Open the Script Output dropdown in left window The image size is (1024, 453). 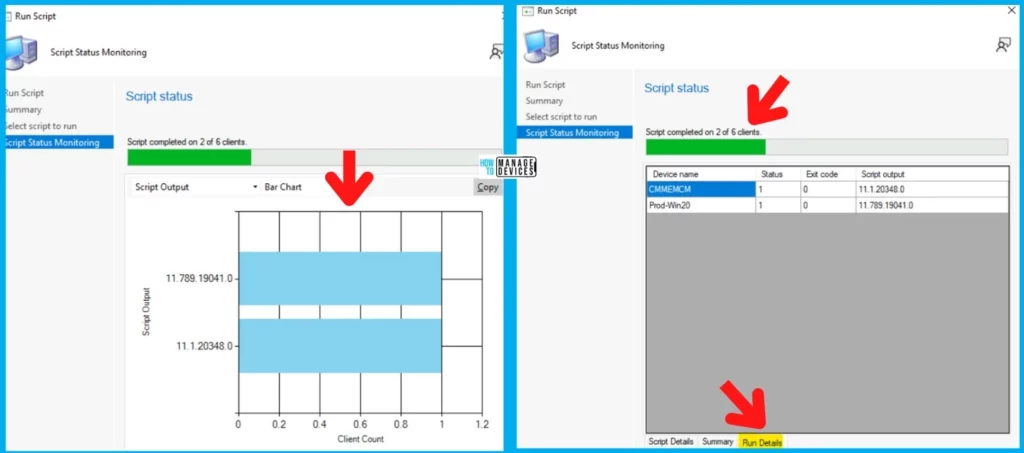coord(195,187)
